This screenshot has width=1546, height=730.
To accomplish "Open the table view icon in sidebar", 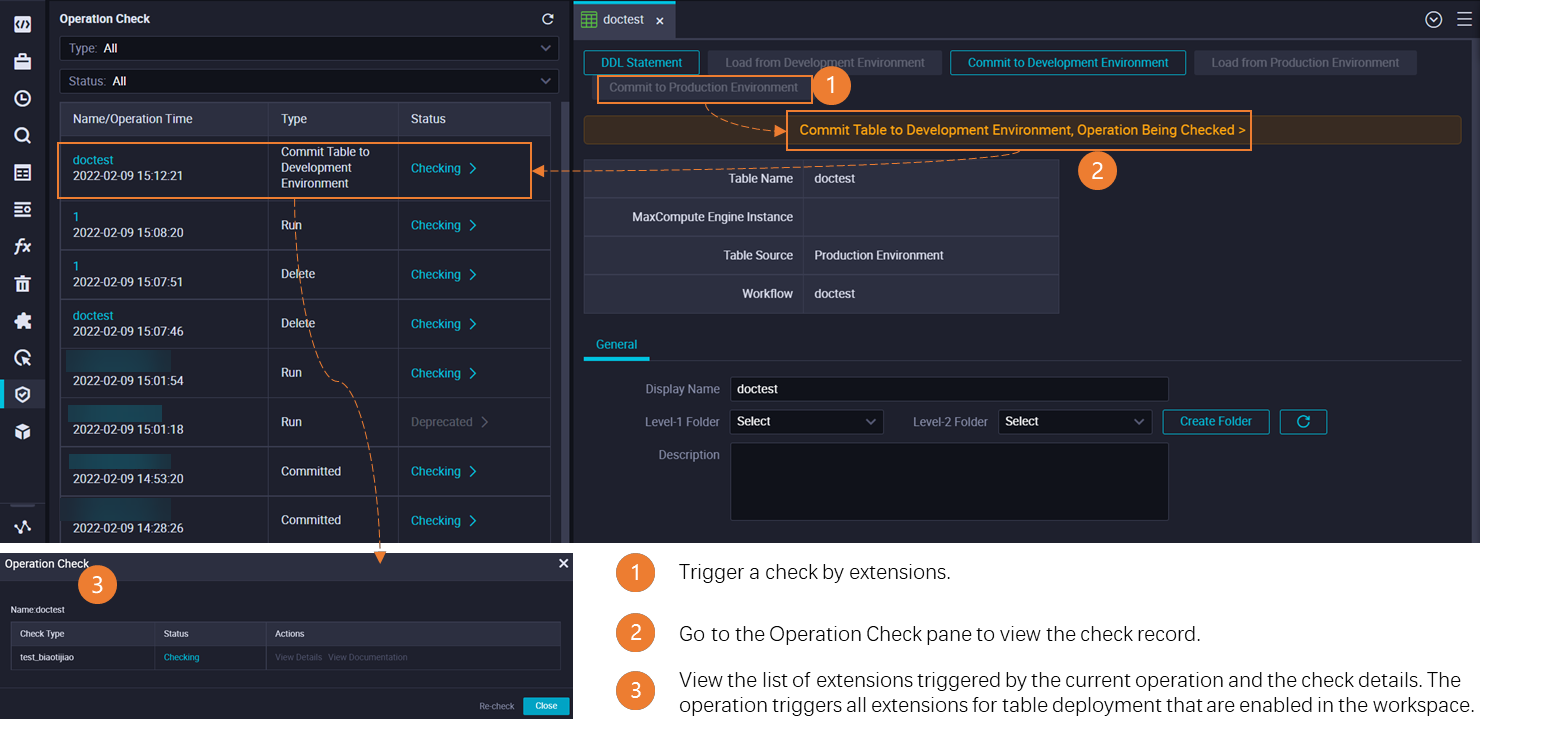I will [x=22, y=173].
